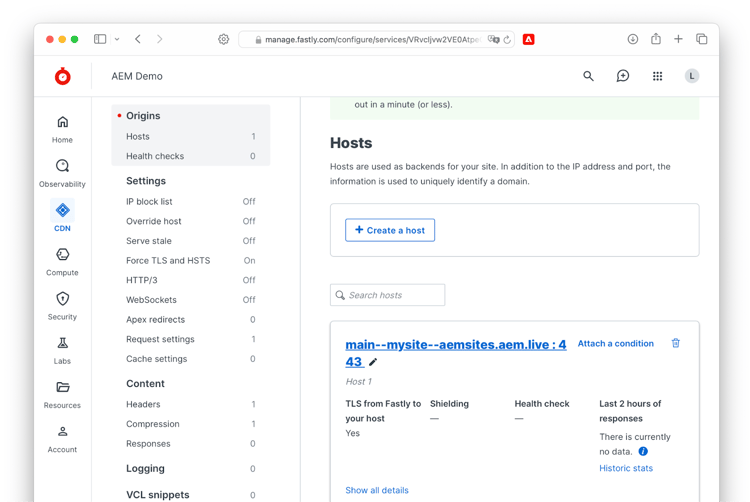The width and height of the screenshot is (750, 502).
Task: Click the translate icon in address bar
Action: (x=494, y=40)
